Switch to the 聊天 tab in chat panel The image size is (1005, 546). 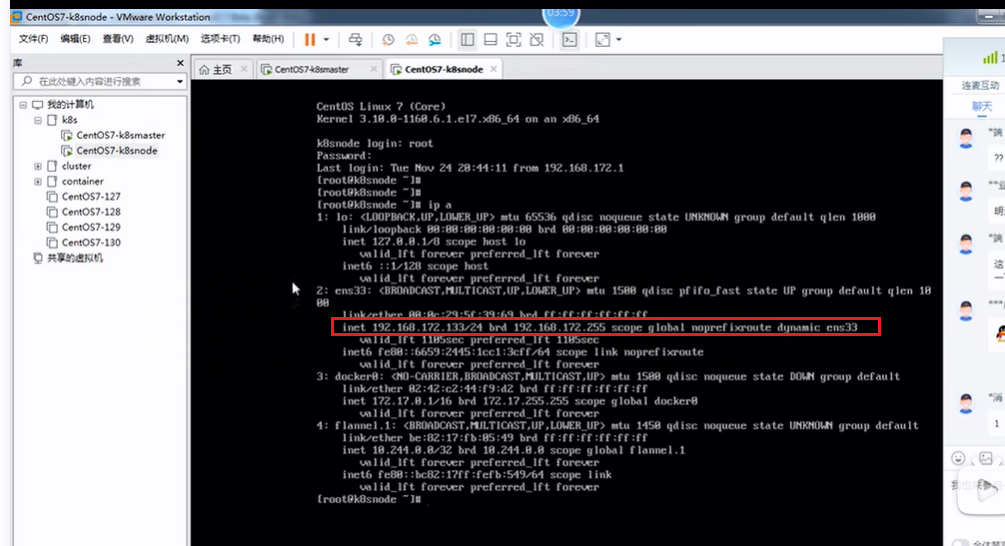pos(981,106)
